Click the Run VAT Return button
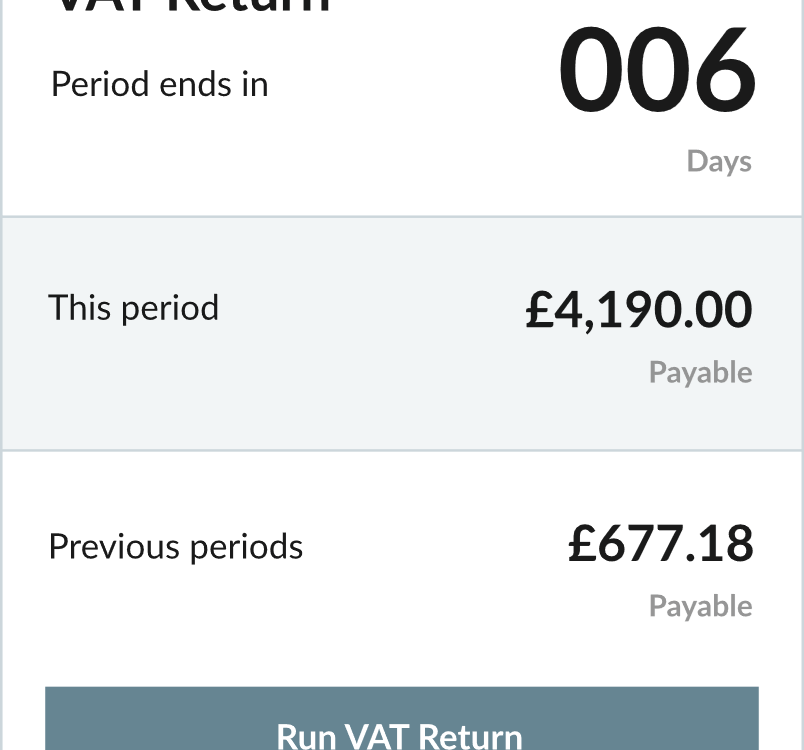This screenshot has width=804, height=750. click(401, 718)
